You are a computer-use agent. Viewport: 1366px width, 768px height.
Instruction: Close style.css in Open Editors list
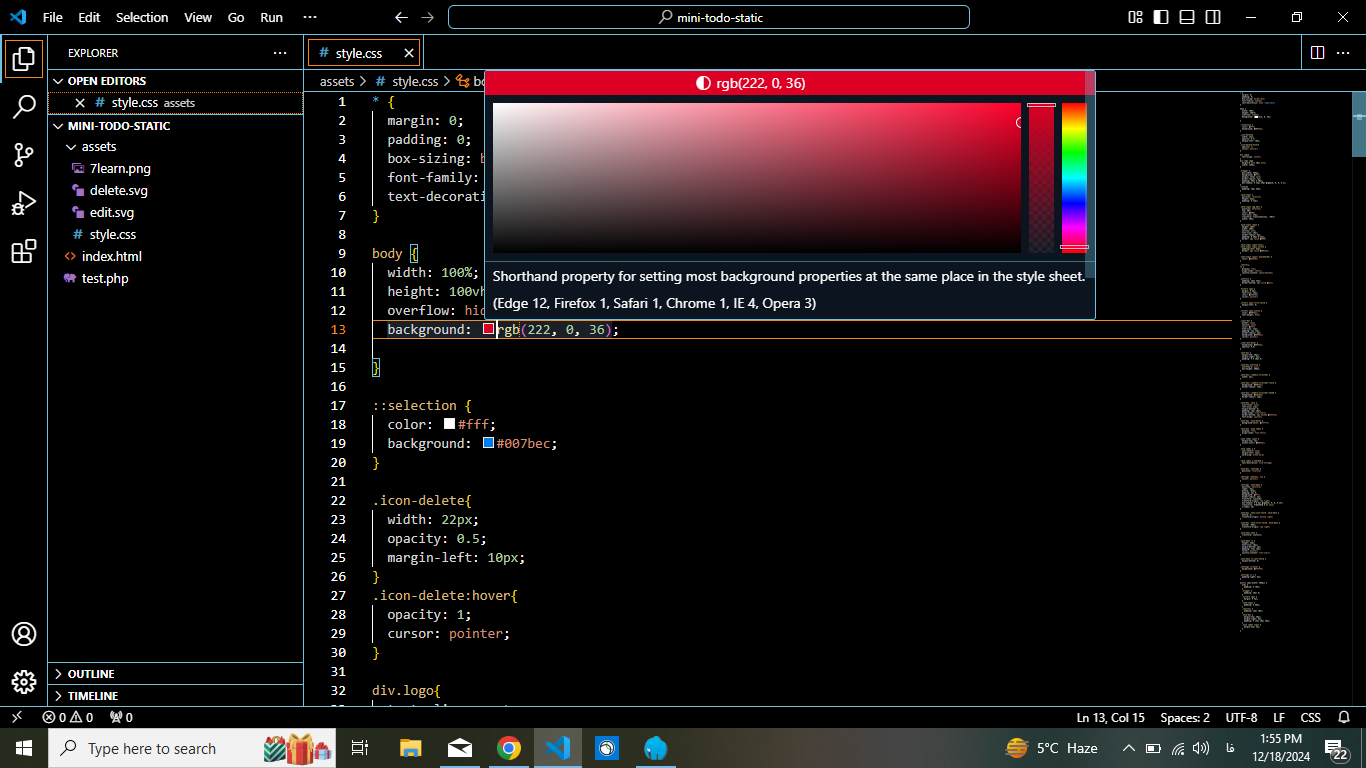80,103
